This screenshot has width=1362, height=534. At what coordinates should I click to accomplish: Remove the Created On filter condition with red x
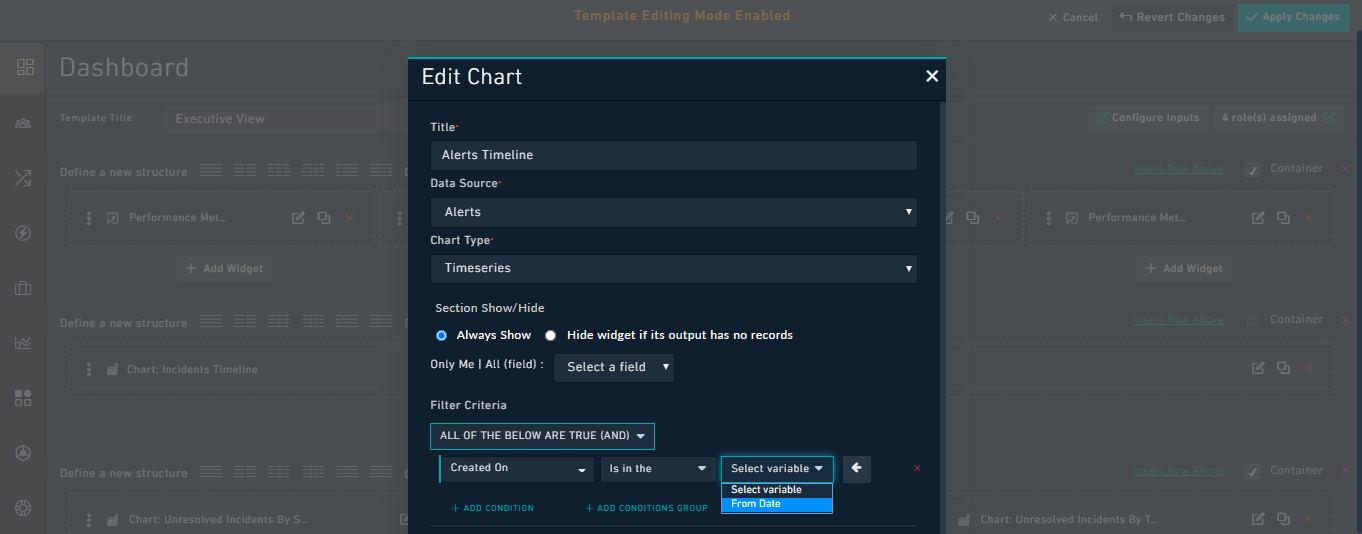[x=917, y=468]
